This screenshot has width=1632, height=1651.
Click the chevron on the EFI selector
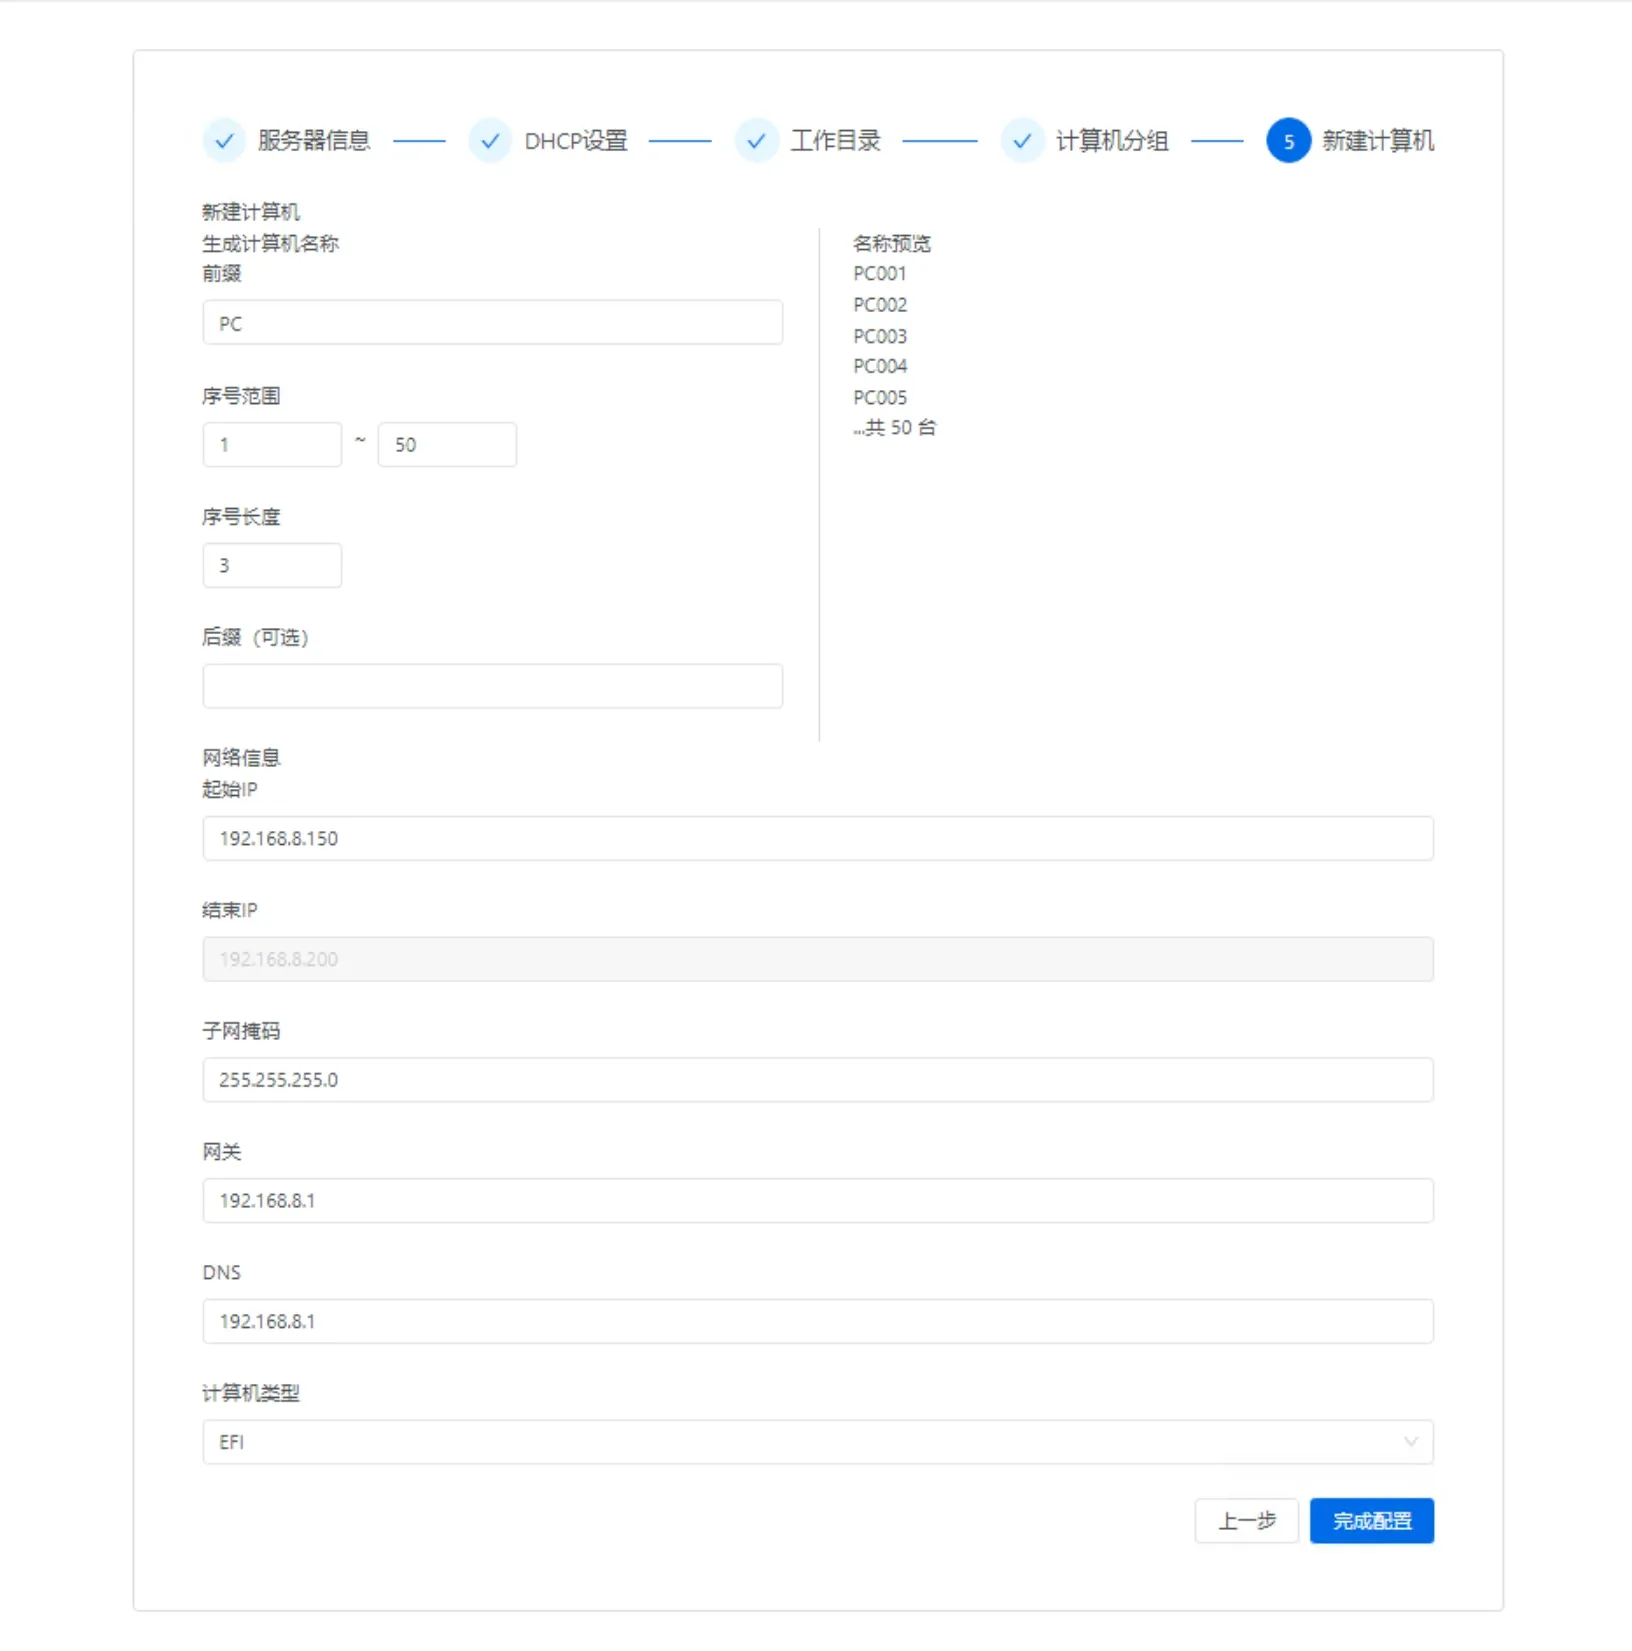1411,1442
